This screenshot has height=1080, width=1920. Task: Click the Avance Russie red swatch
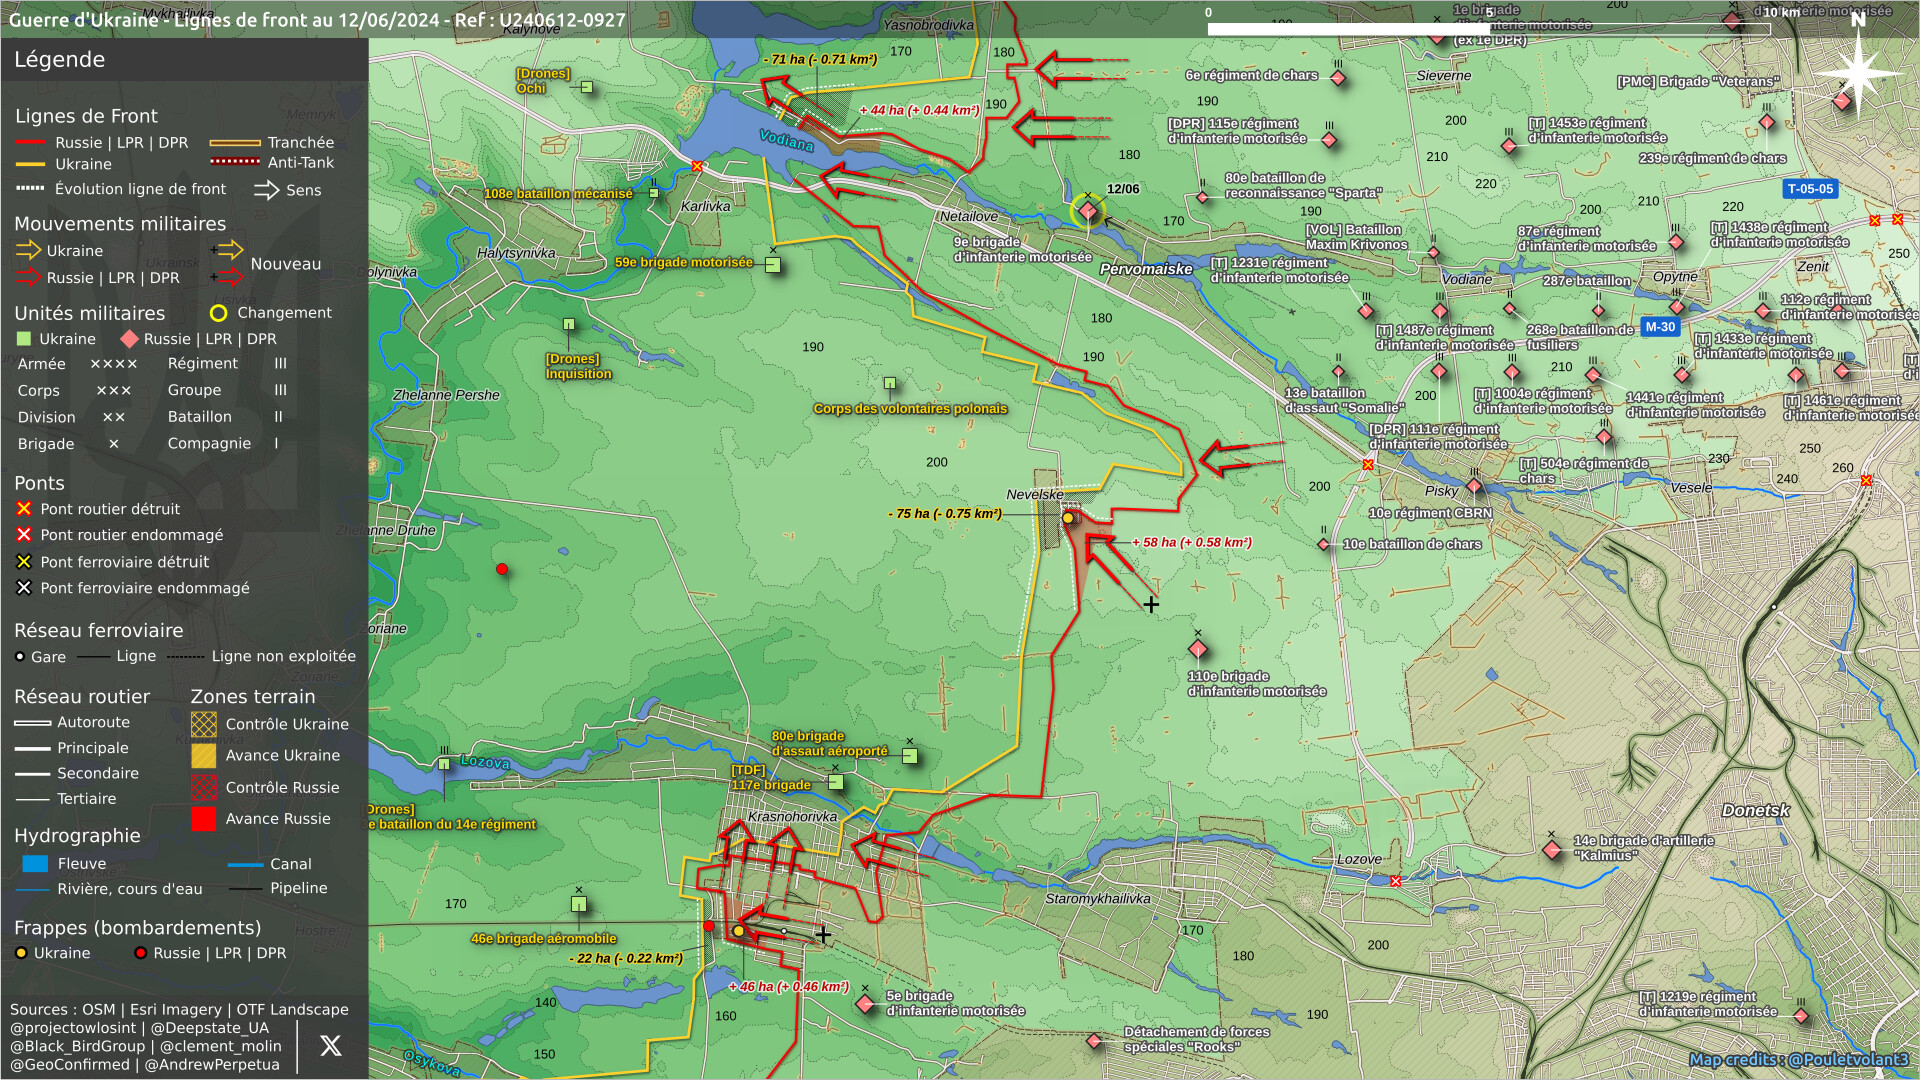[203, 819]
